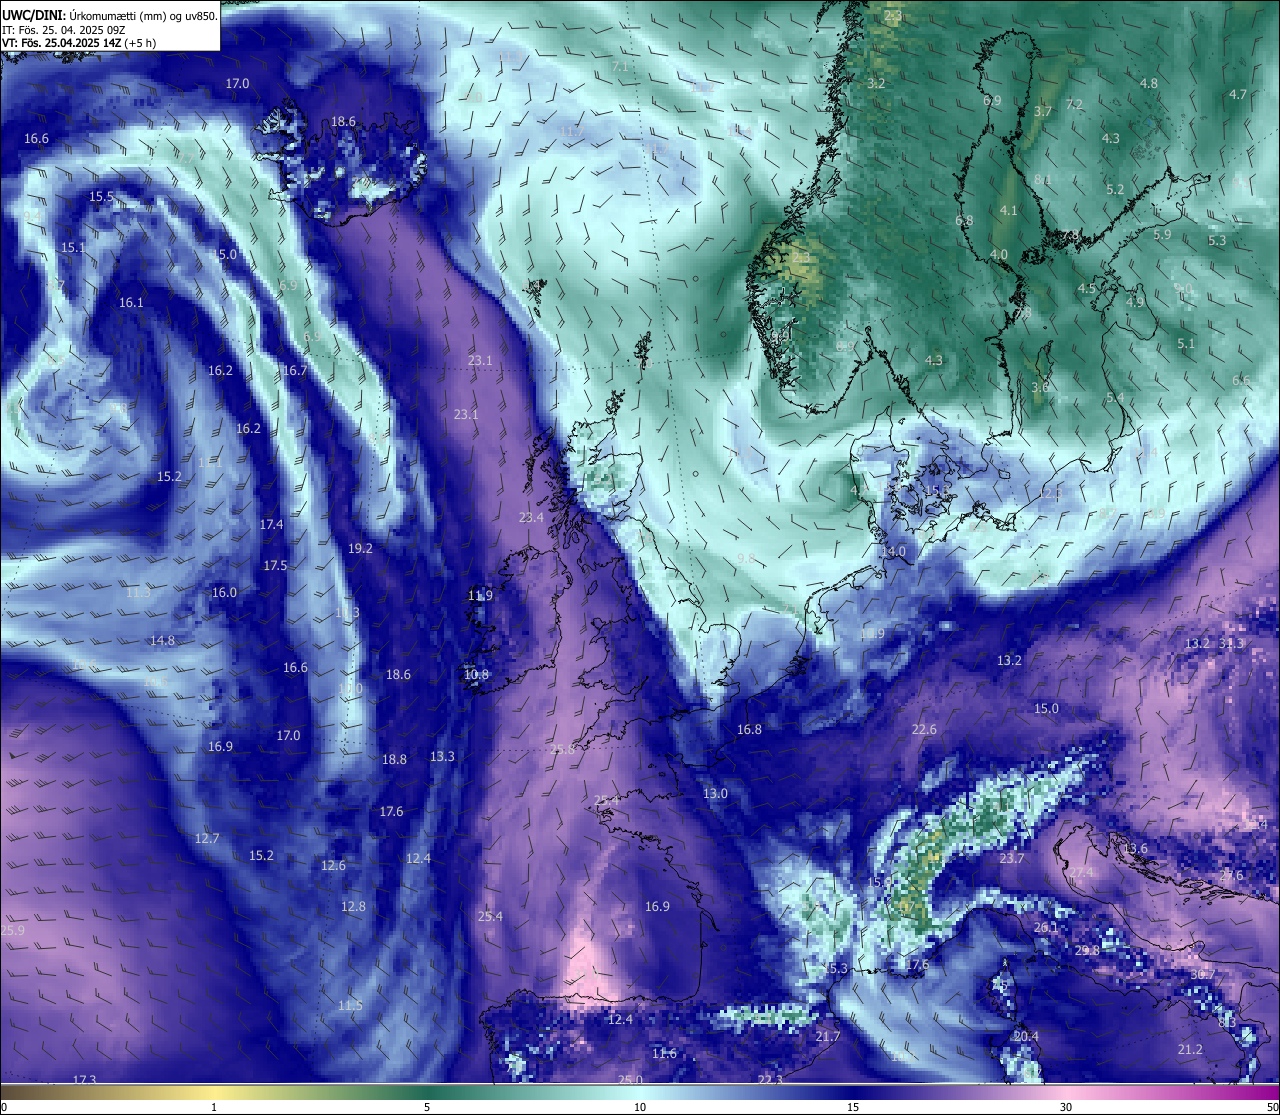Click the map value 23.7
Image resolution: width=1280 pixels, height=1115 pixels.
1011,859
